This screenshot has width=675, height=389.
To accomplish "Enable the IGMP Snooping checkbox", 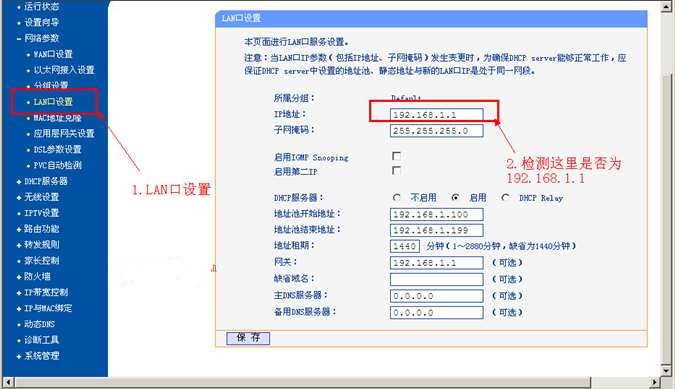I will coord(396,156).
